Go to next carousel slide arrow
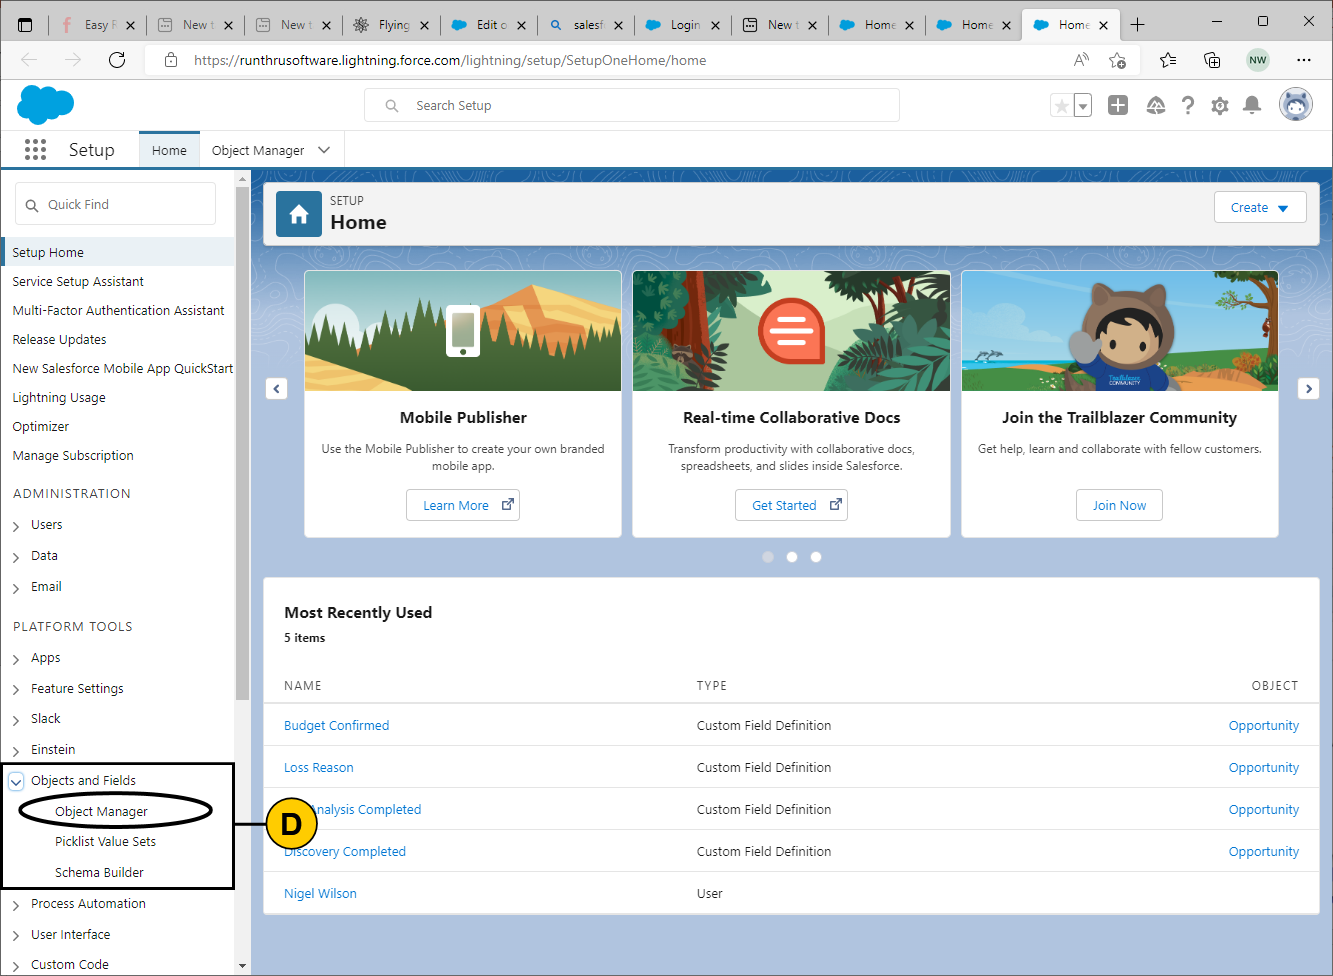Viewport: 1333px width, 976px height. [x=1308, y=389]
